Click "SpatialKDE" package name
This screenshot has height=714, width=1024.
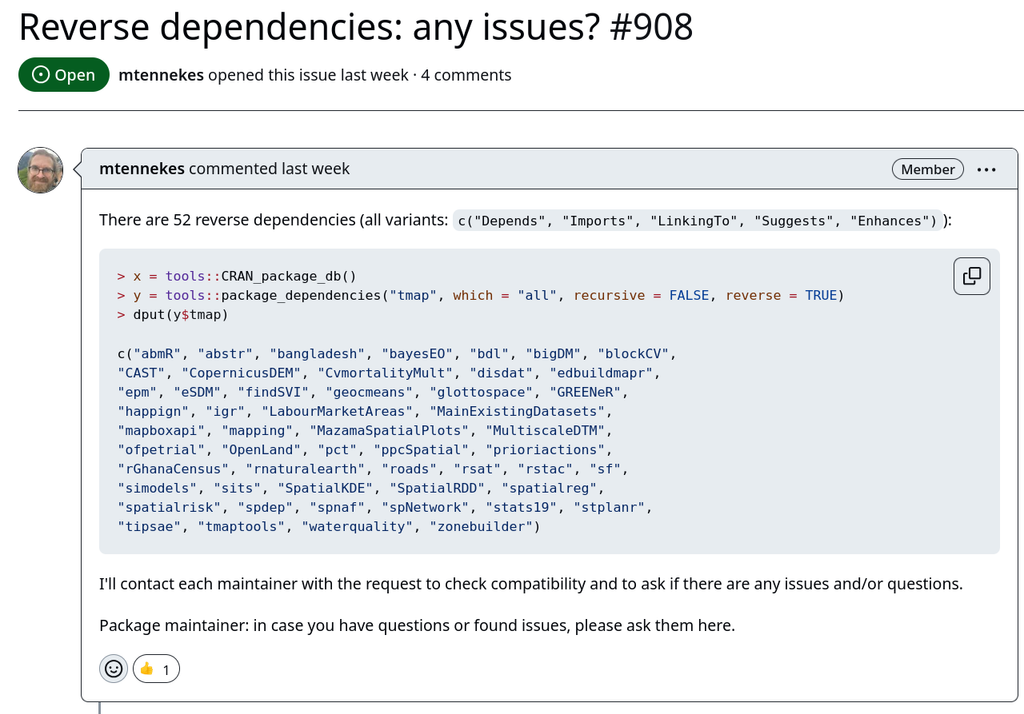pos(325,488)
